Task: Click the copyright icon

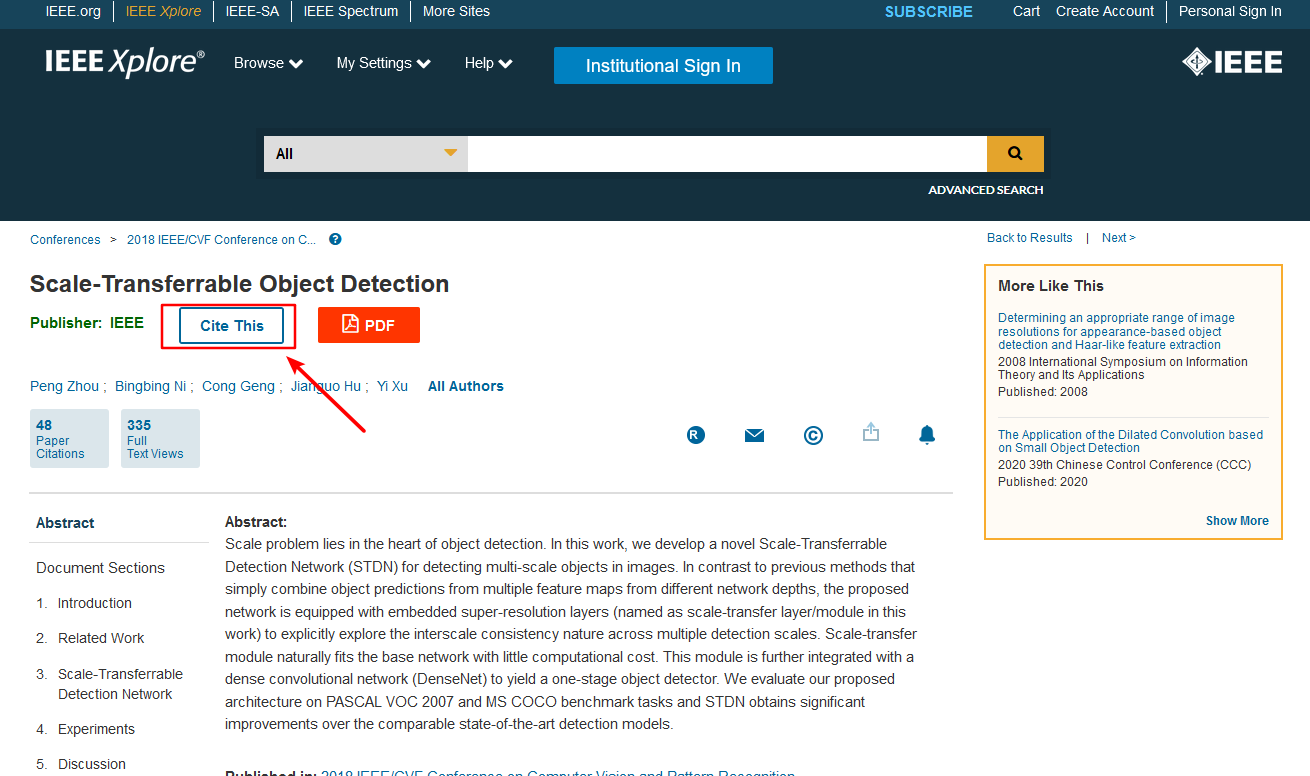Action: [x=813, y=435]
